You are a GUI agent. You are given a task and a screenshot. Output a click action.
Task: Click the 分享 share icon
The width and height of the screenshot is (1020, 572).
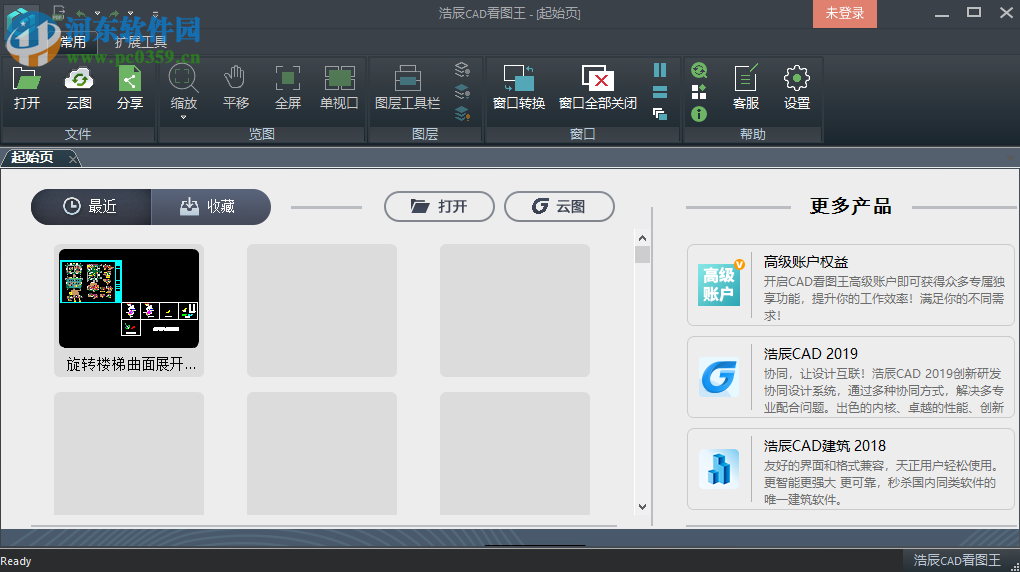click(x=129, y=88)
